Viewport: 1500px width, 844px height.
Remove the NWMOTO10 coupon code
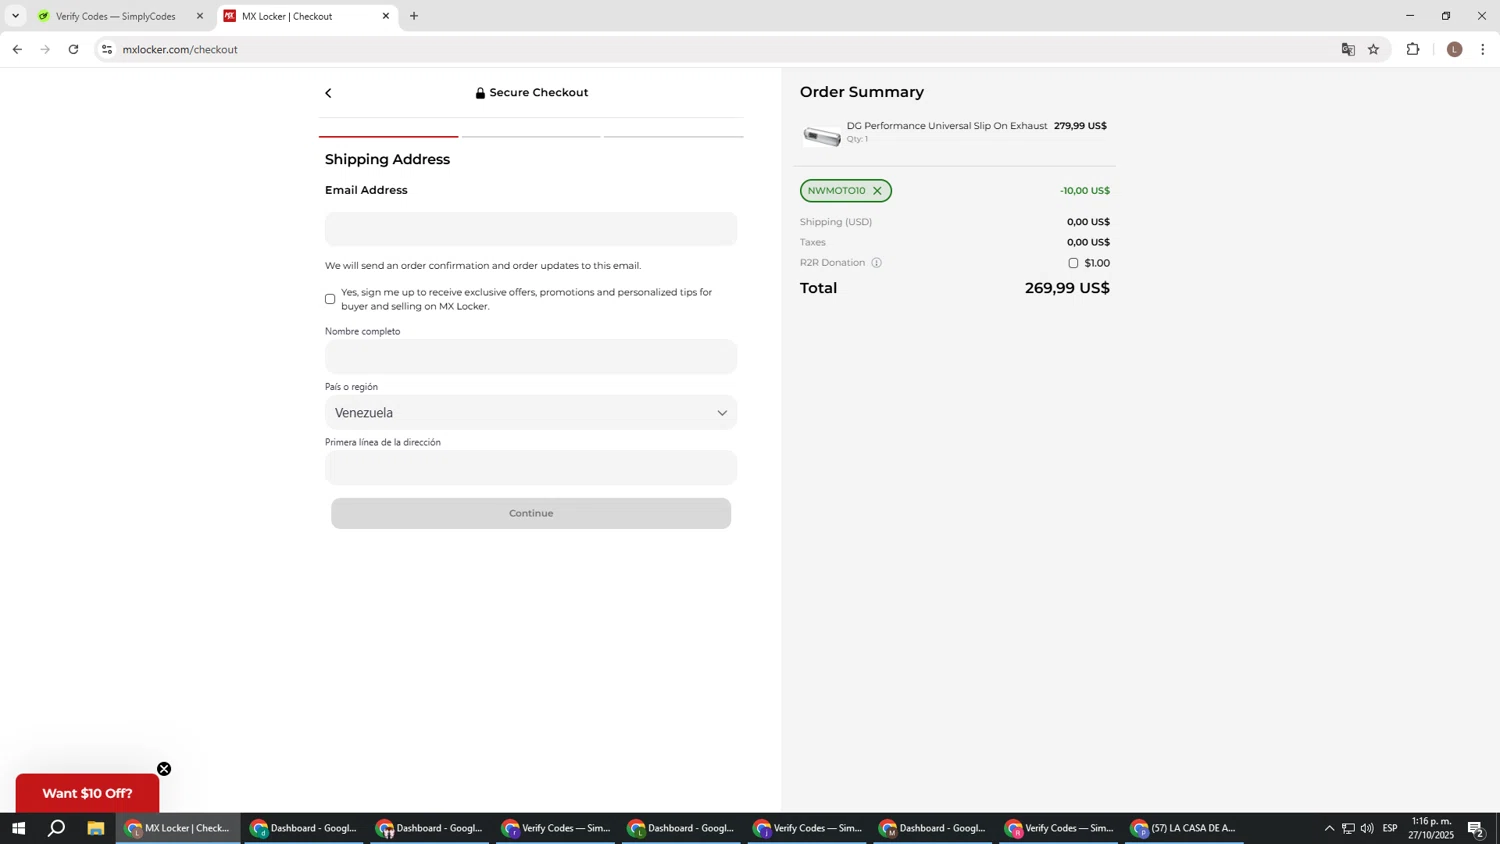(877, 191)
